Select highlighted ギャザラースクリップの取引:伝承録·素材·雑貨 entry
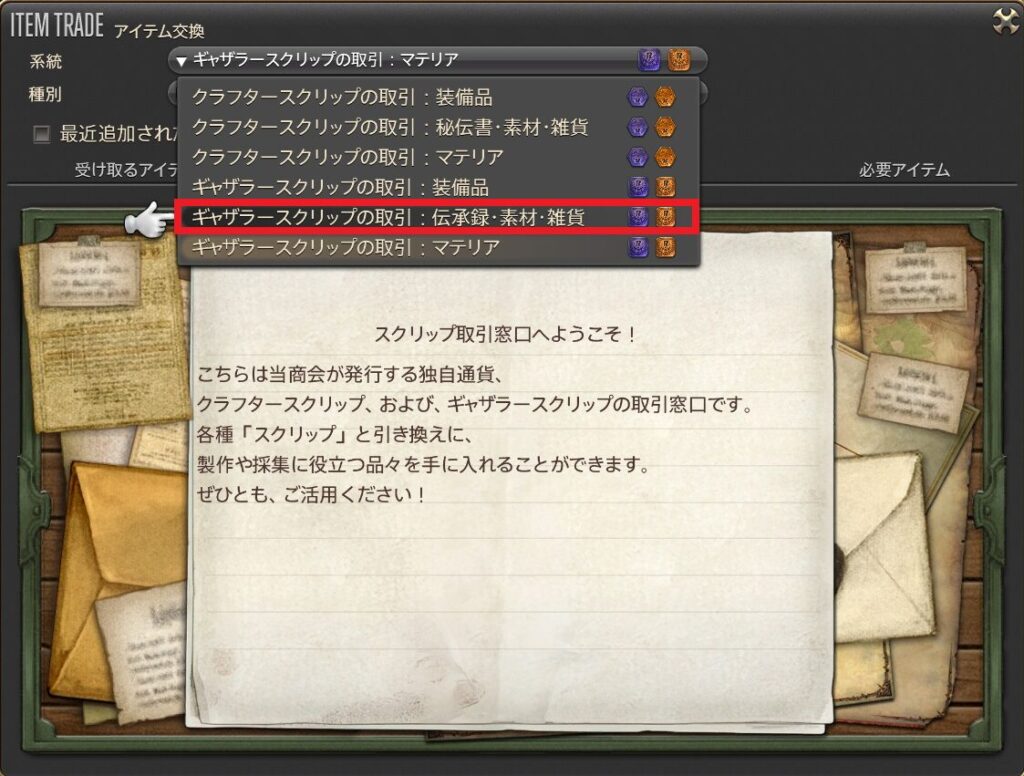Screen dimensions: 1024x776 click(438, 217)
